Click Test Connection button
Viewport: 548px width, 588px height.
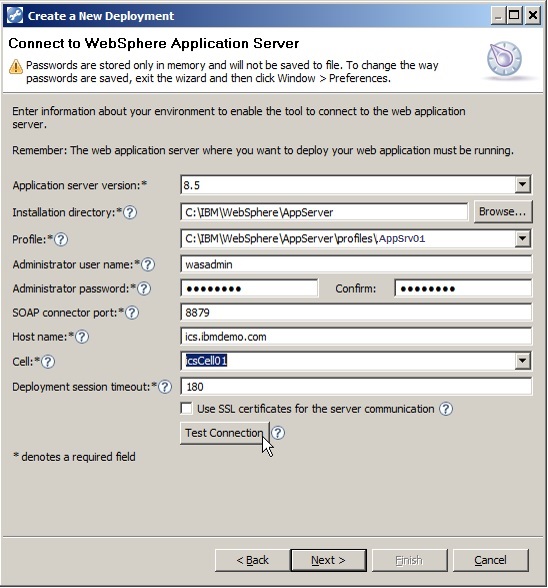tap(224, 433)
